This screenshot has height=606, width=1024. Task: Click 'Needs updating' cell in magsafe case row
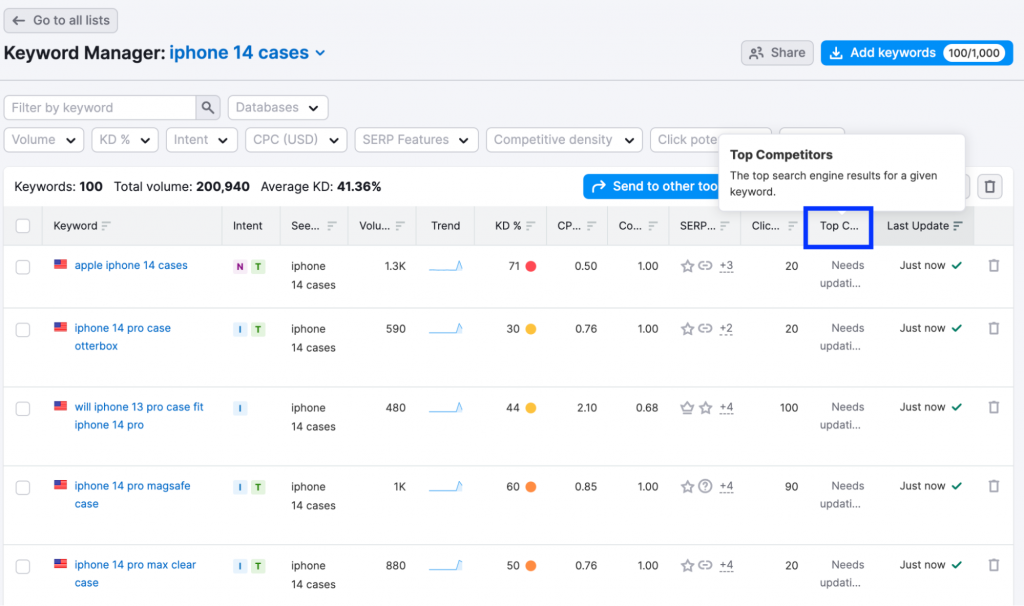[840, 495]
